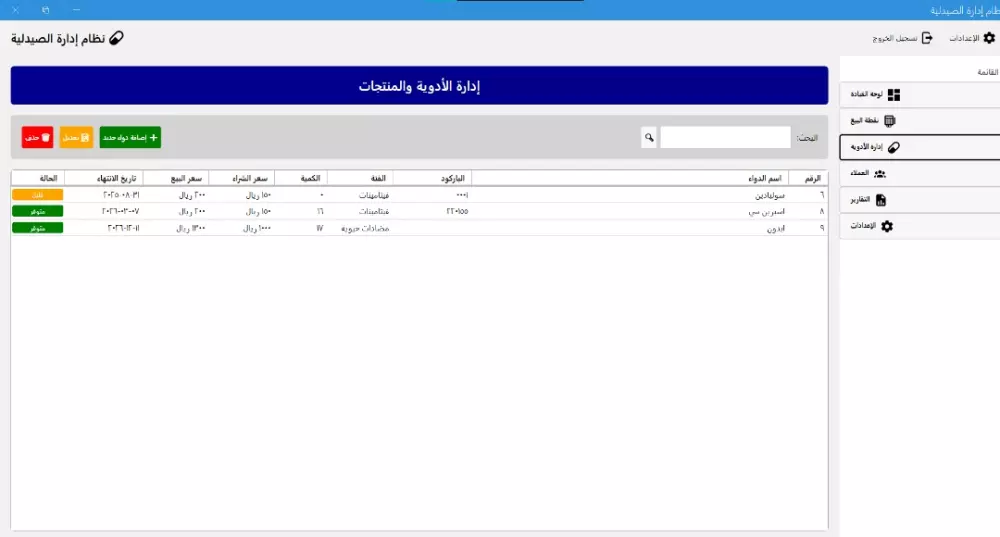Sort by the الحالة (status) column header
This screenshot has width=1000, height=537.
click(x=38, y=179)
